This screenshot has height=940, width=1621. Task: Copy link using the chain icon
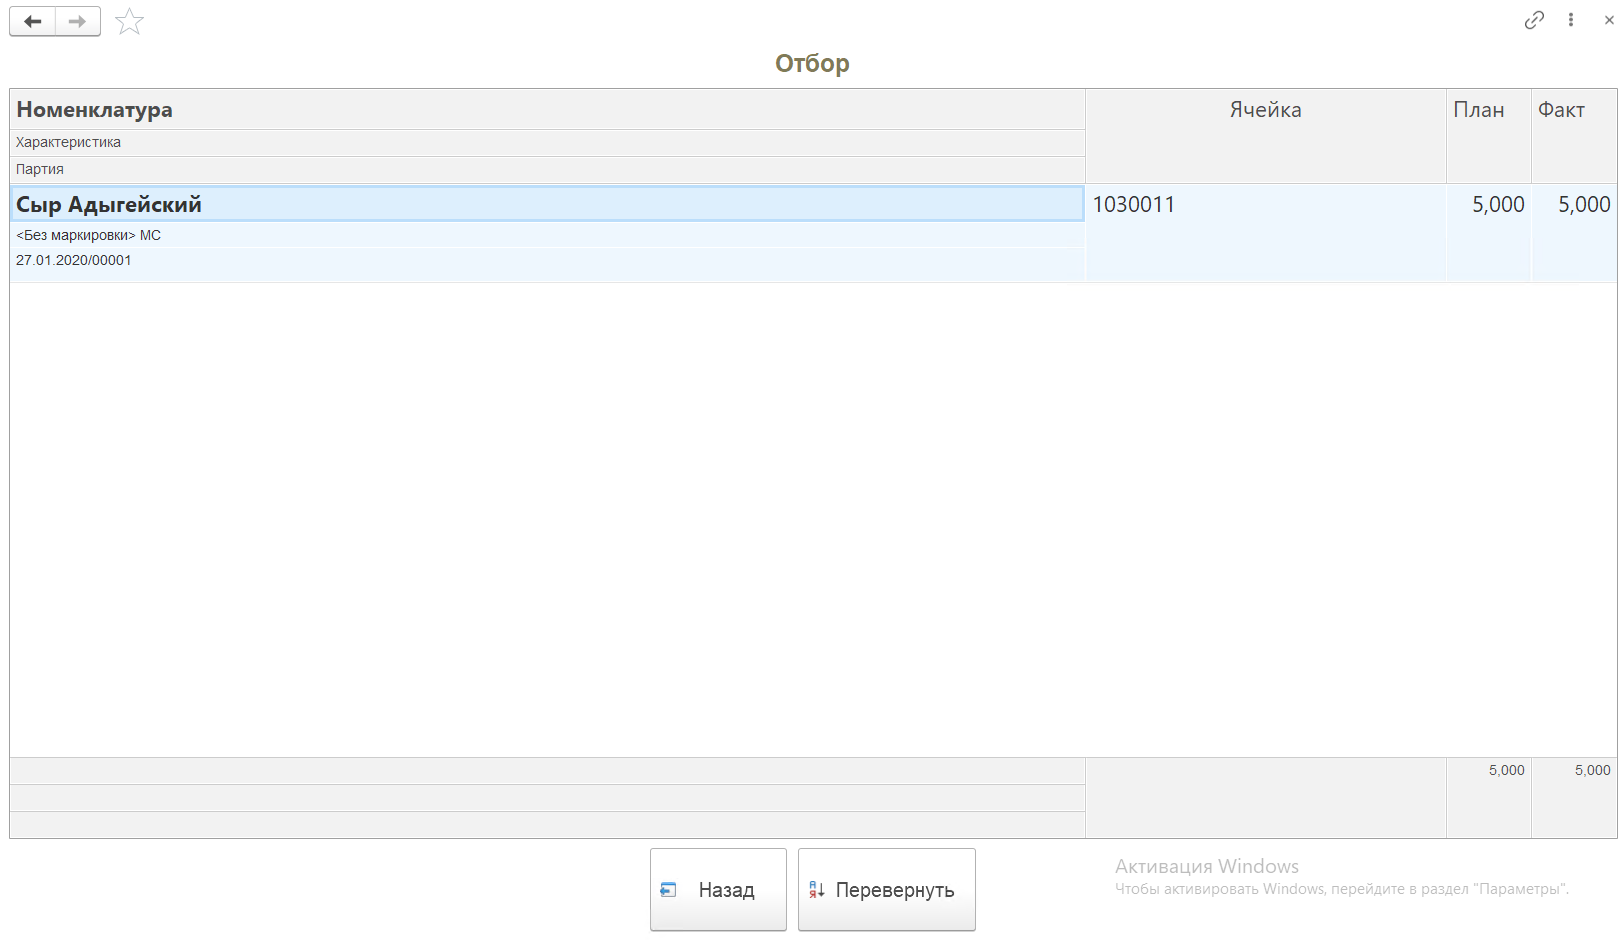pyautogui.click(x=1534, y=20)
